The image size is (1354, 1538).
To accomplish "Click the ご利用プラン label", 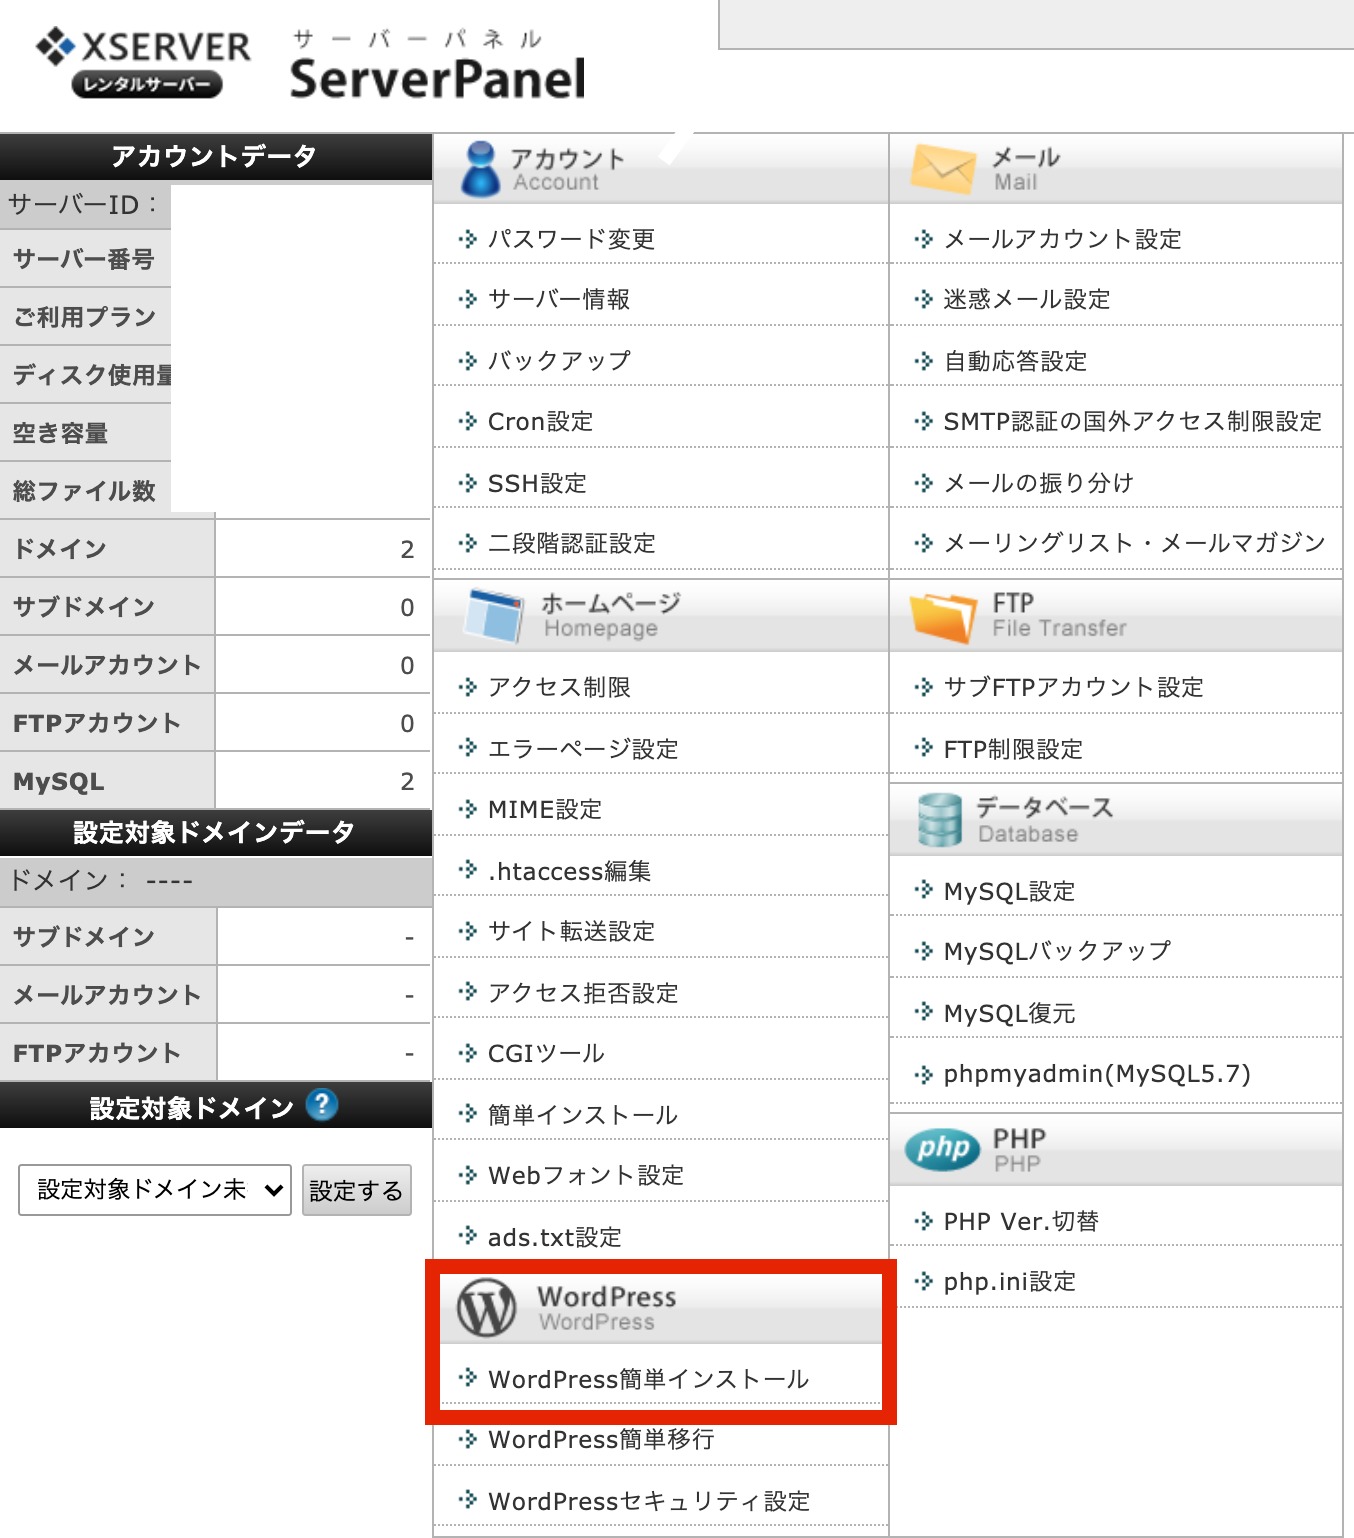I will (84, 317).
